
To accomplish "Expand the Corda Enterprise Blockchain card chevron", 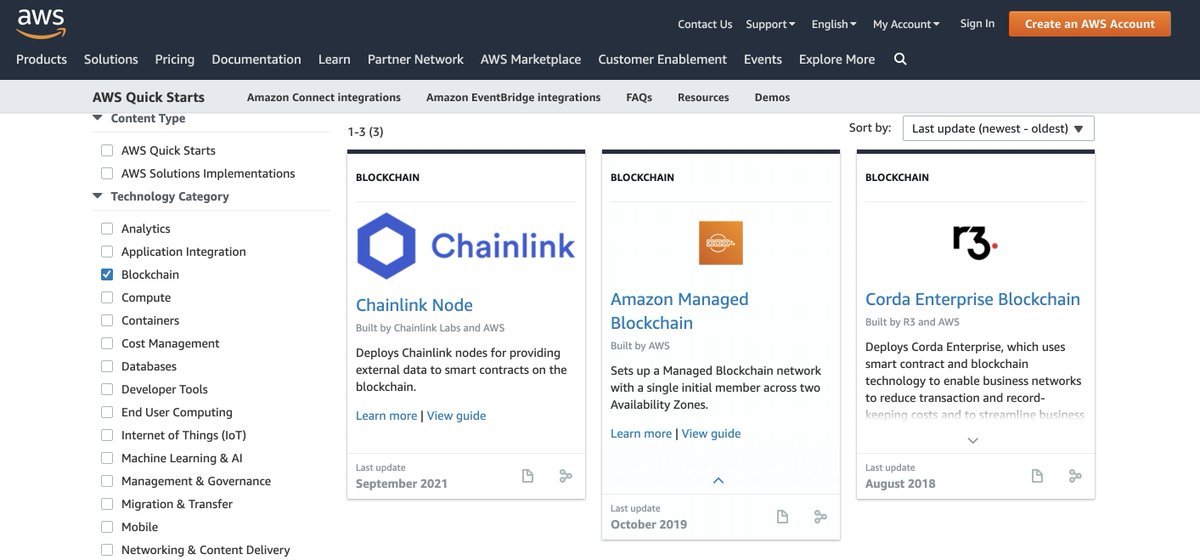I will pyautogui.click(x=973, y=440).
